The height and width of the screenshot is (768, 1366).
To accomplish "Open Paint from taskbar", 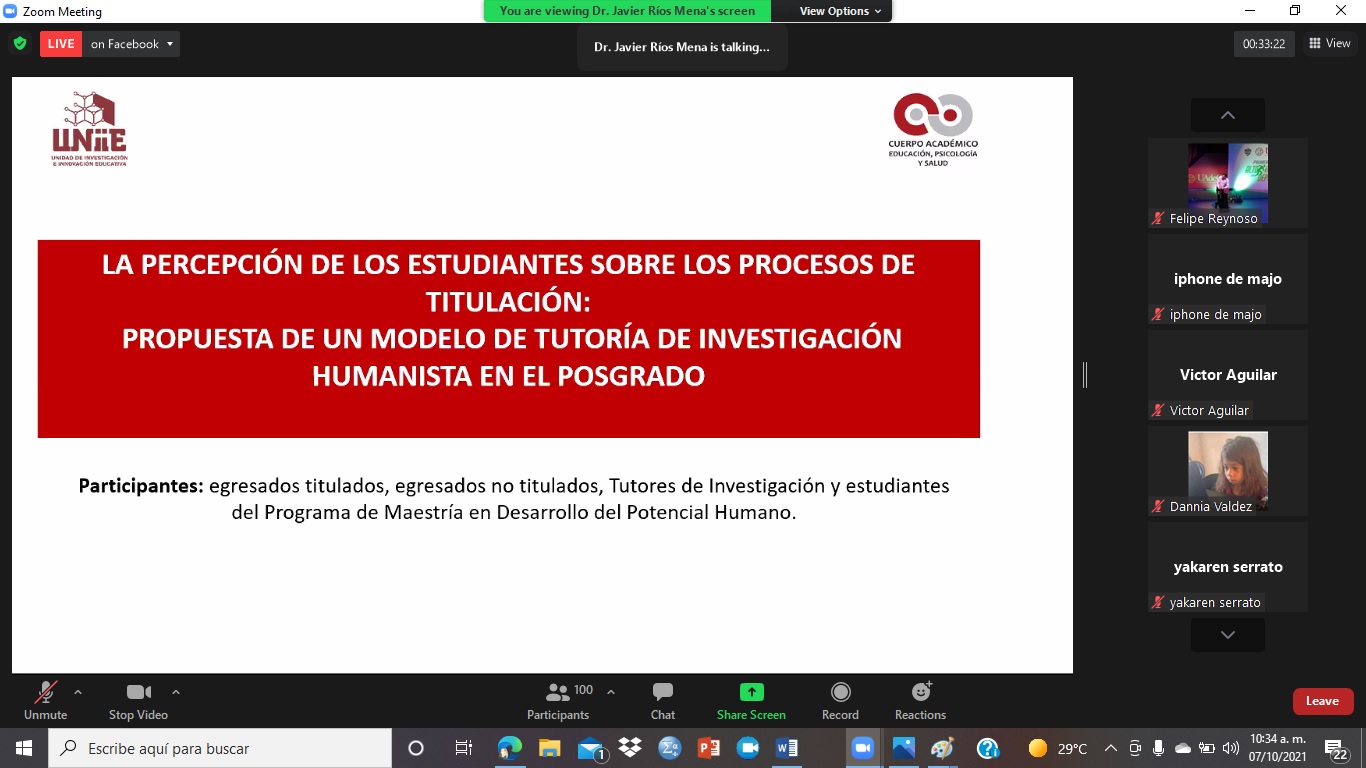I will [x=943, y=748].
